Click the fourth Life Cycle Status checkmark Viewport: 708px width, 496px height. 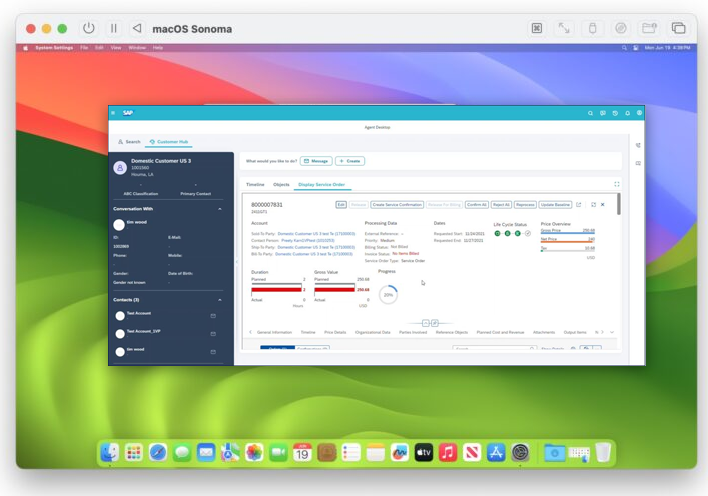pos(528,234)
